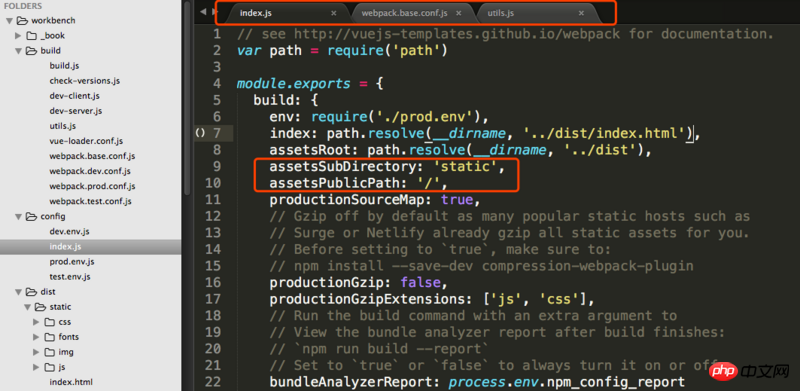The width and height of the screenshot is (800, 391).
Task: Collapse the static folder triangle
Action: click(x=28, y=307)
